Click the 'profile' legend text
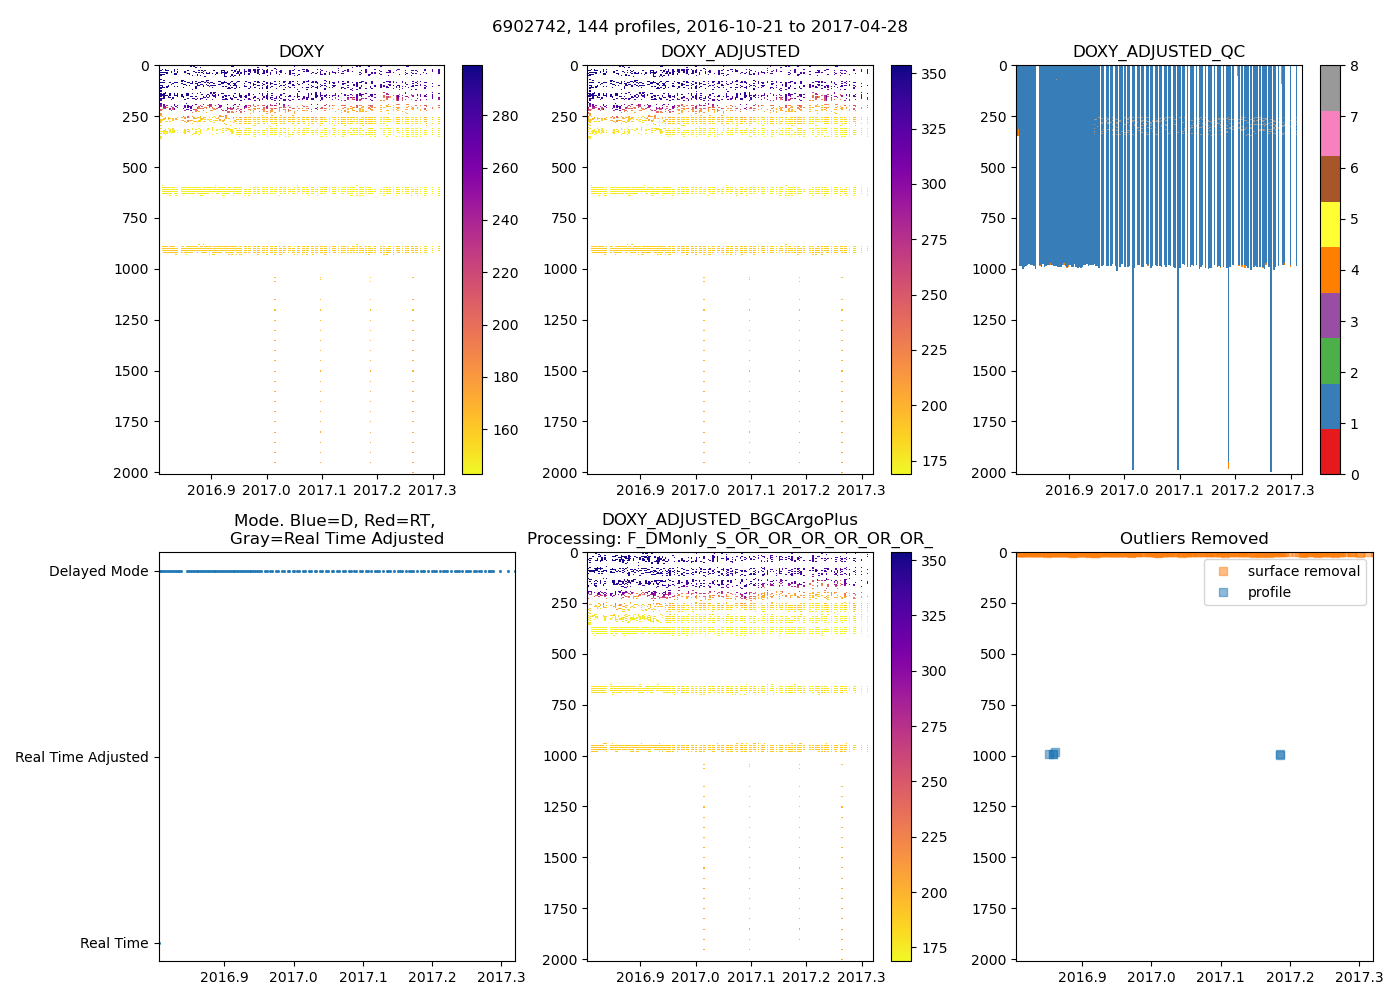The image size is (1400, 1000). (x=1269, y=592)
